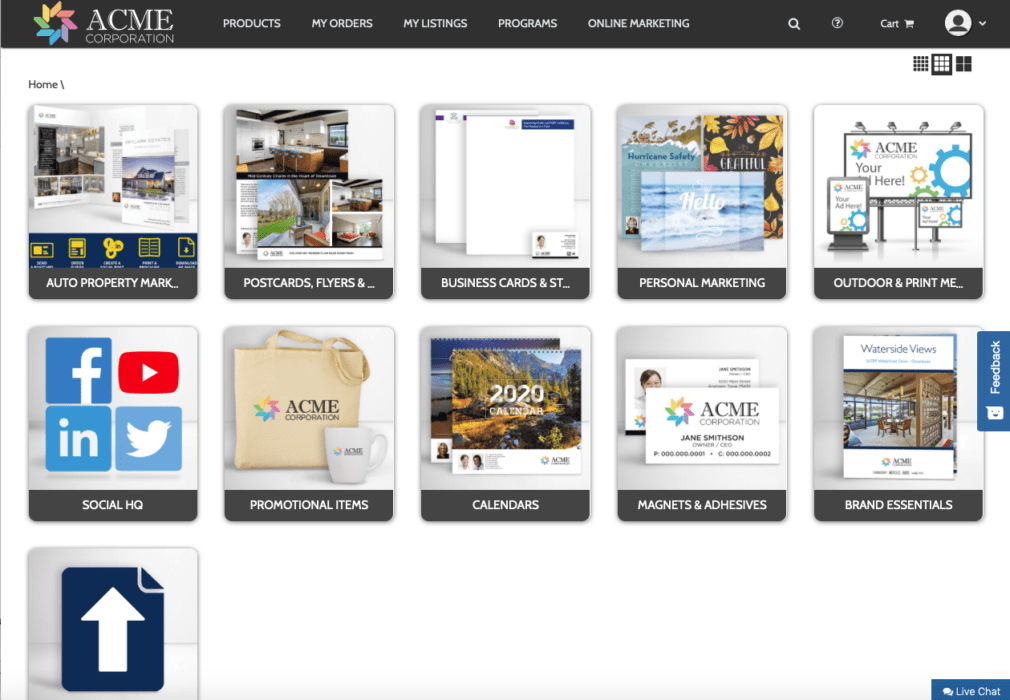Click the Help question mark icon
Viewport: 1010px width, 700px height.
click(837, 23)
